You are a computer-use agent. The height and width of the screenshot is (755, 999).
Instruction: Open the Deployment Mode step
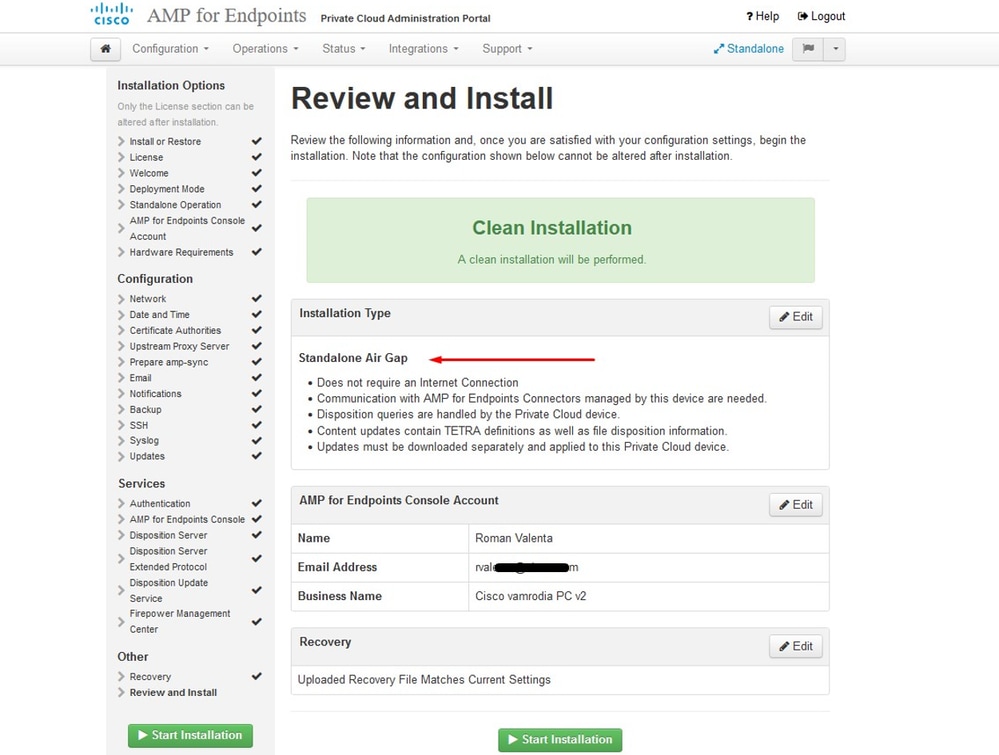[167, 189]
